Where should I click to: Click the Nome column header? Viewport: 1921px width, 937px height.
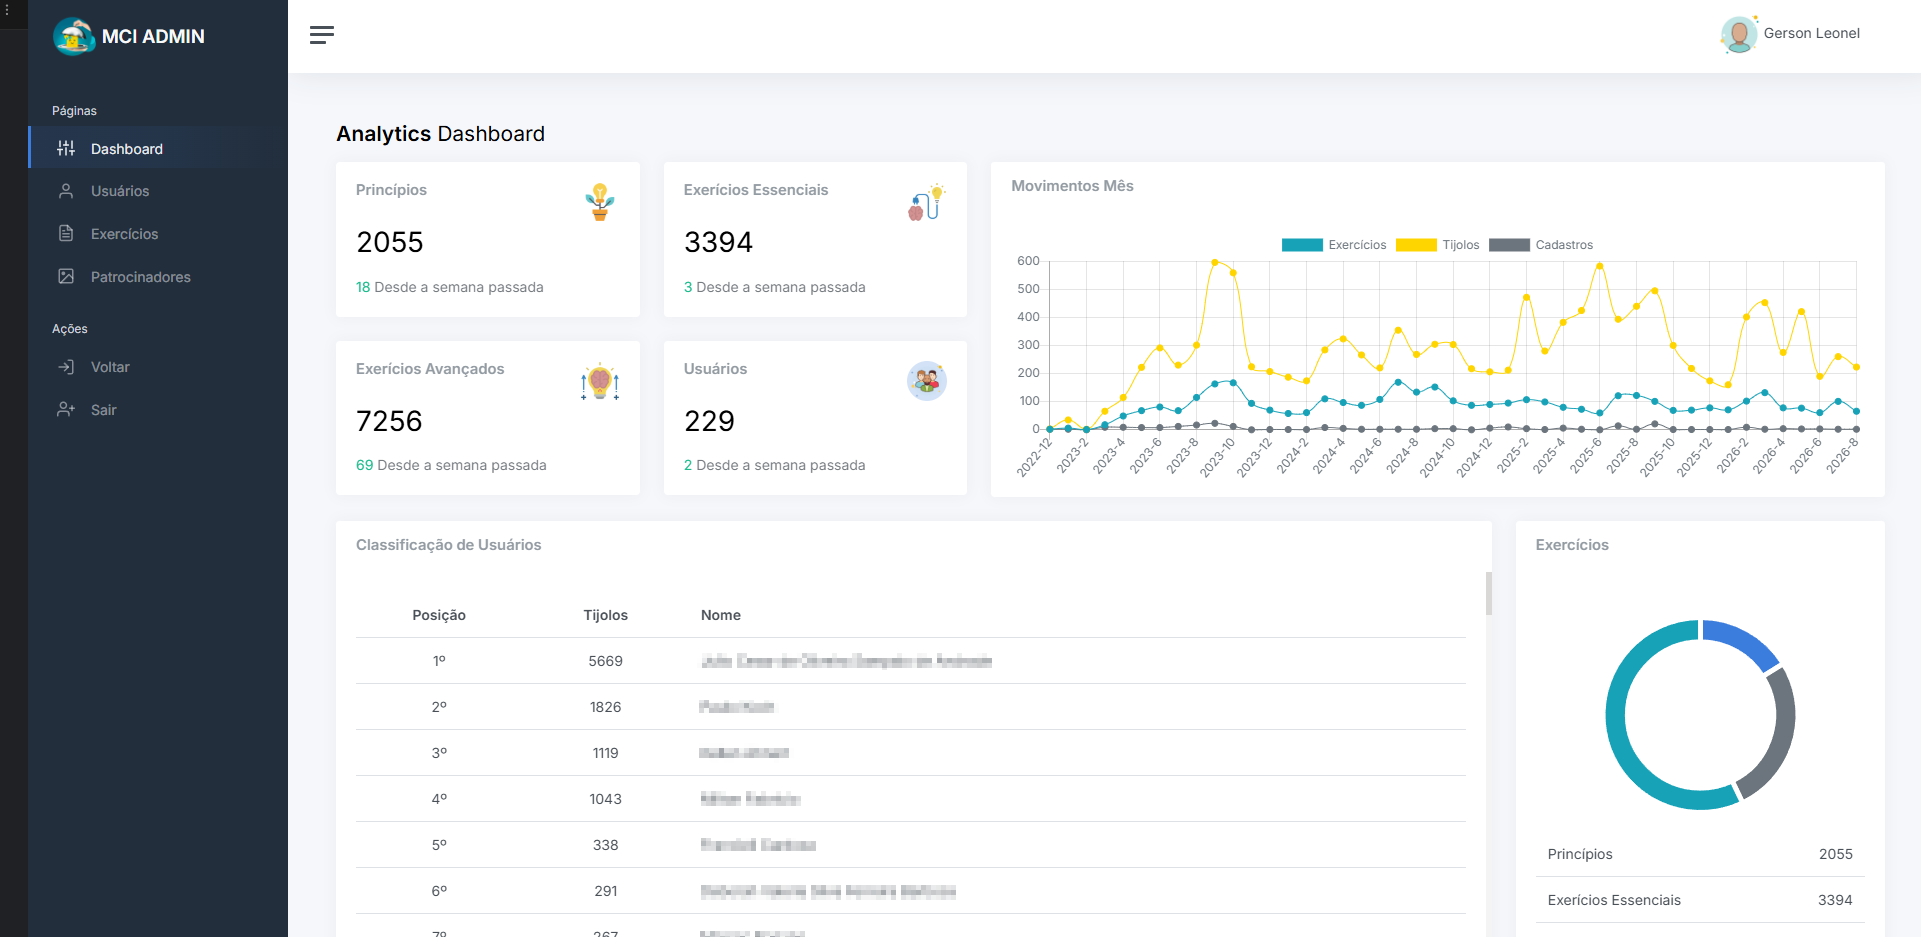(x=721, y=615)
